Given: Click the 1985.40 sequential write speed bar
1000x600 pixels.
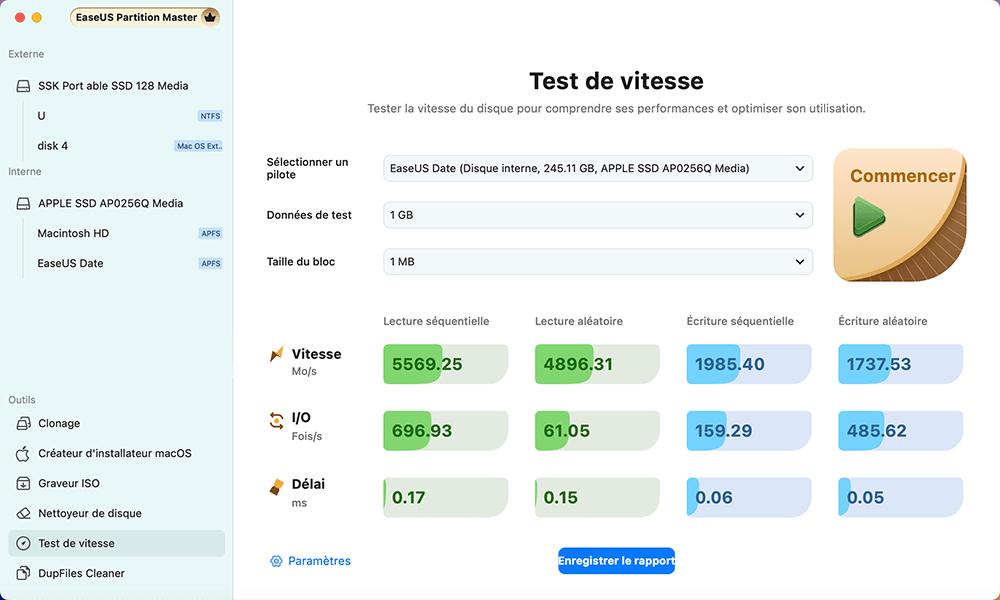Looking at the screenshot, I should tap(749, 364).
